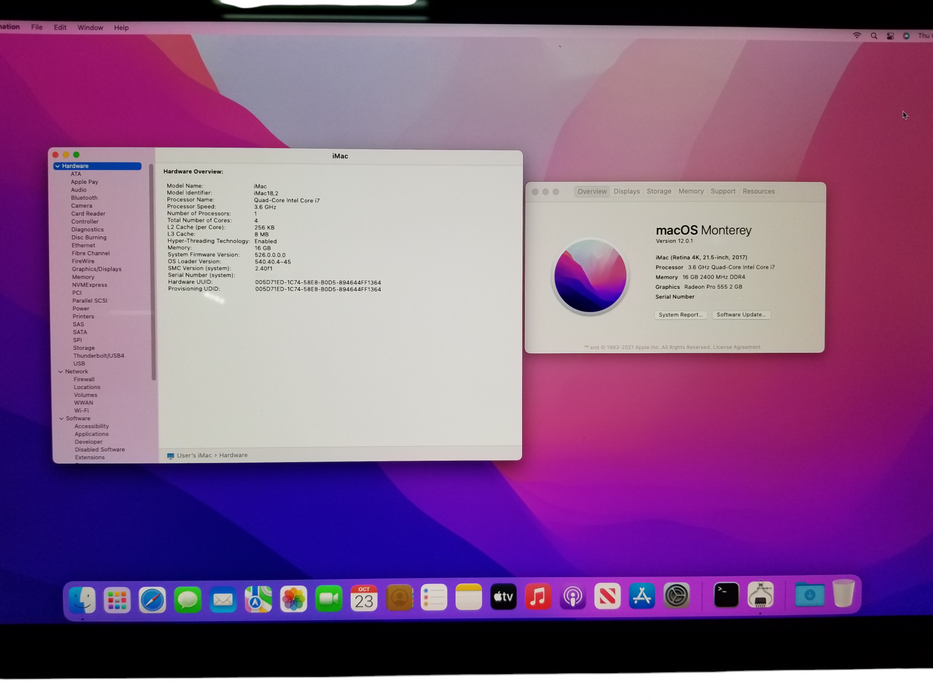Open Notes app in Dock
933x700 pixels.
469,597
